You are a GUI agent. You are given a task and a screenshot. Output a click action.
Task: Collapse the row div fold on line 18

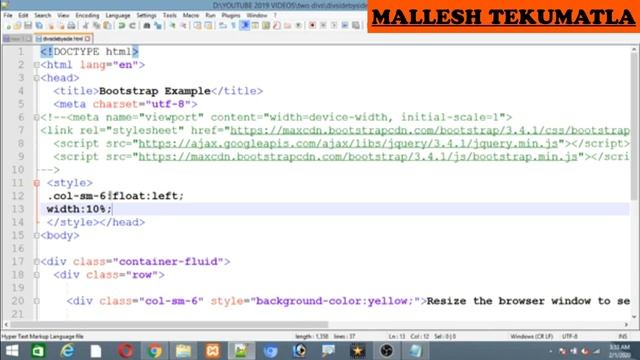(x=37, y=275)
